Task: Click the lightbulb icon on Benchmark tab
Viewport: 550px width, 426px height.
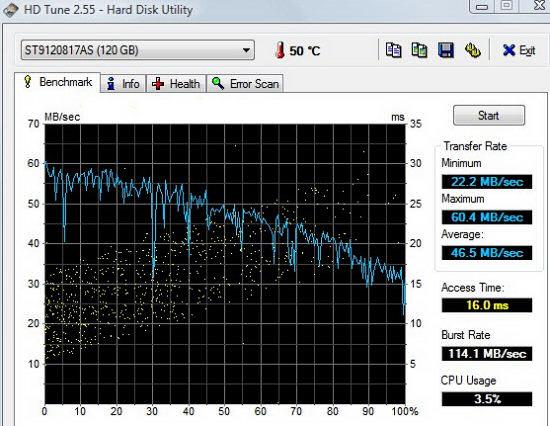Action: [27, 82]
